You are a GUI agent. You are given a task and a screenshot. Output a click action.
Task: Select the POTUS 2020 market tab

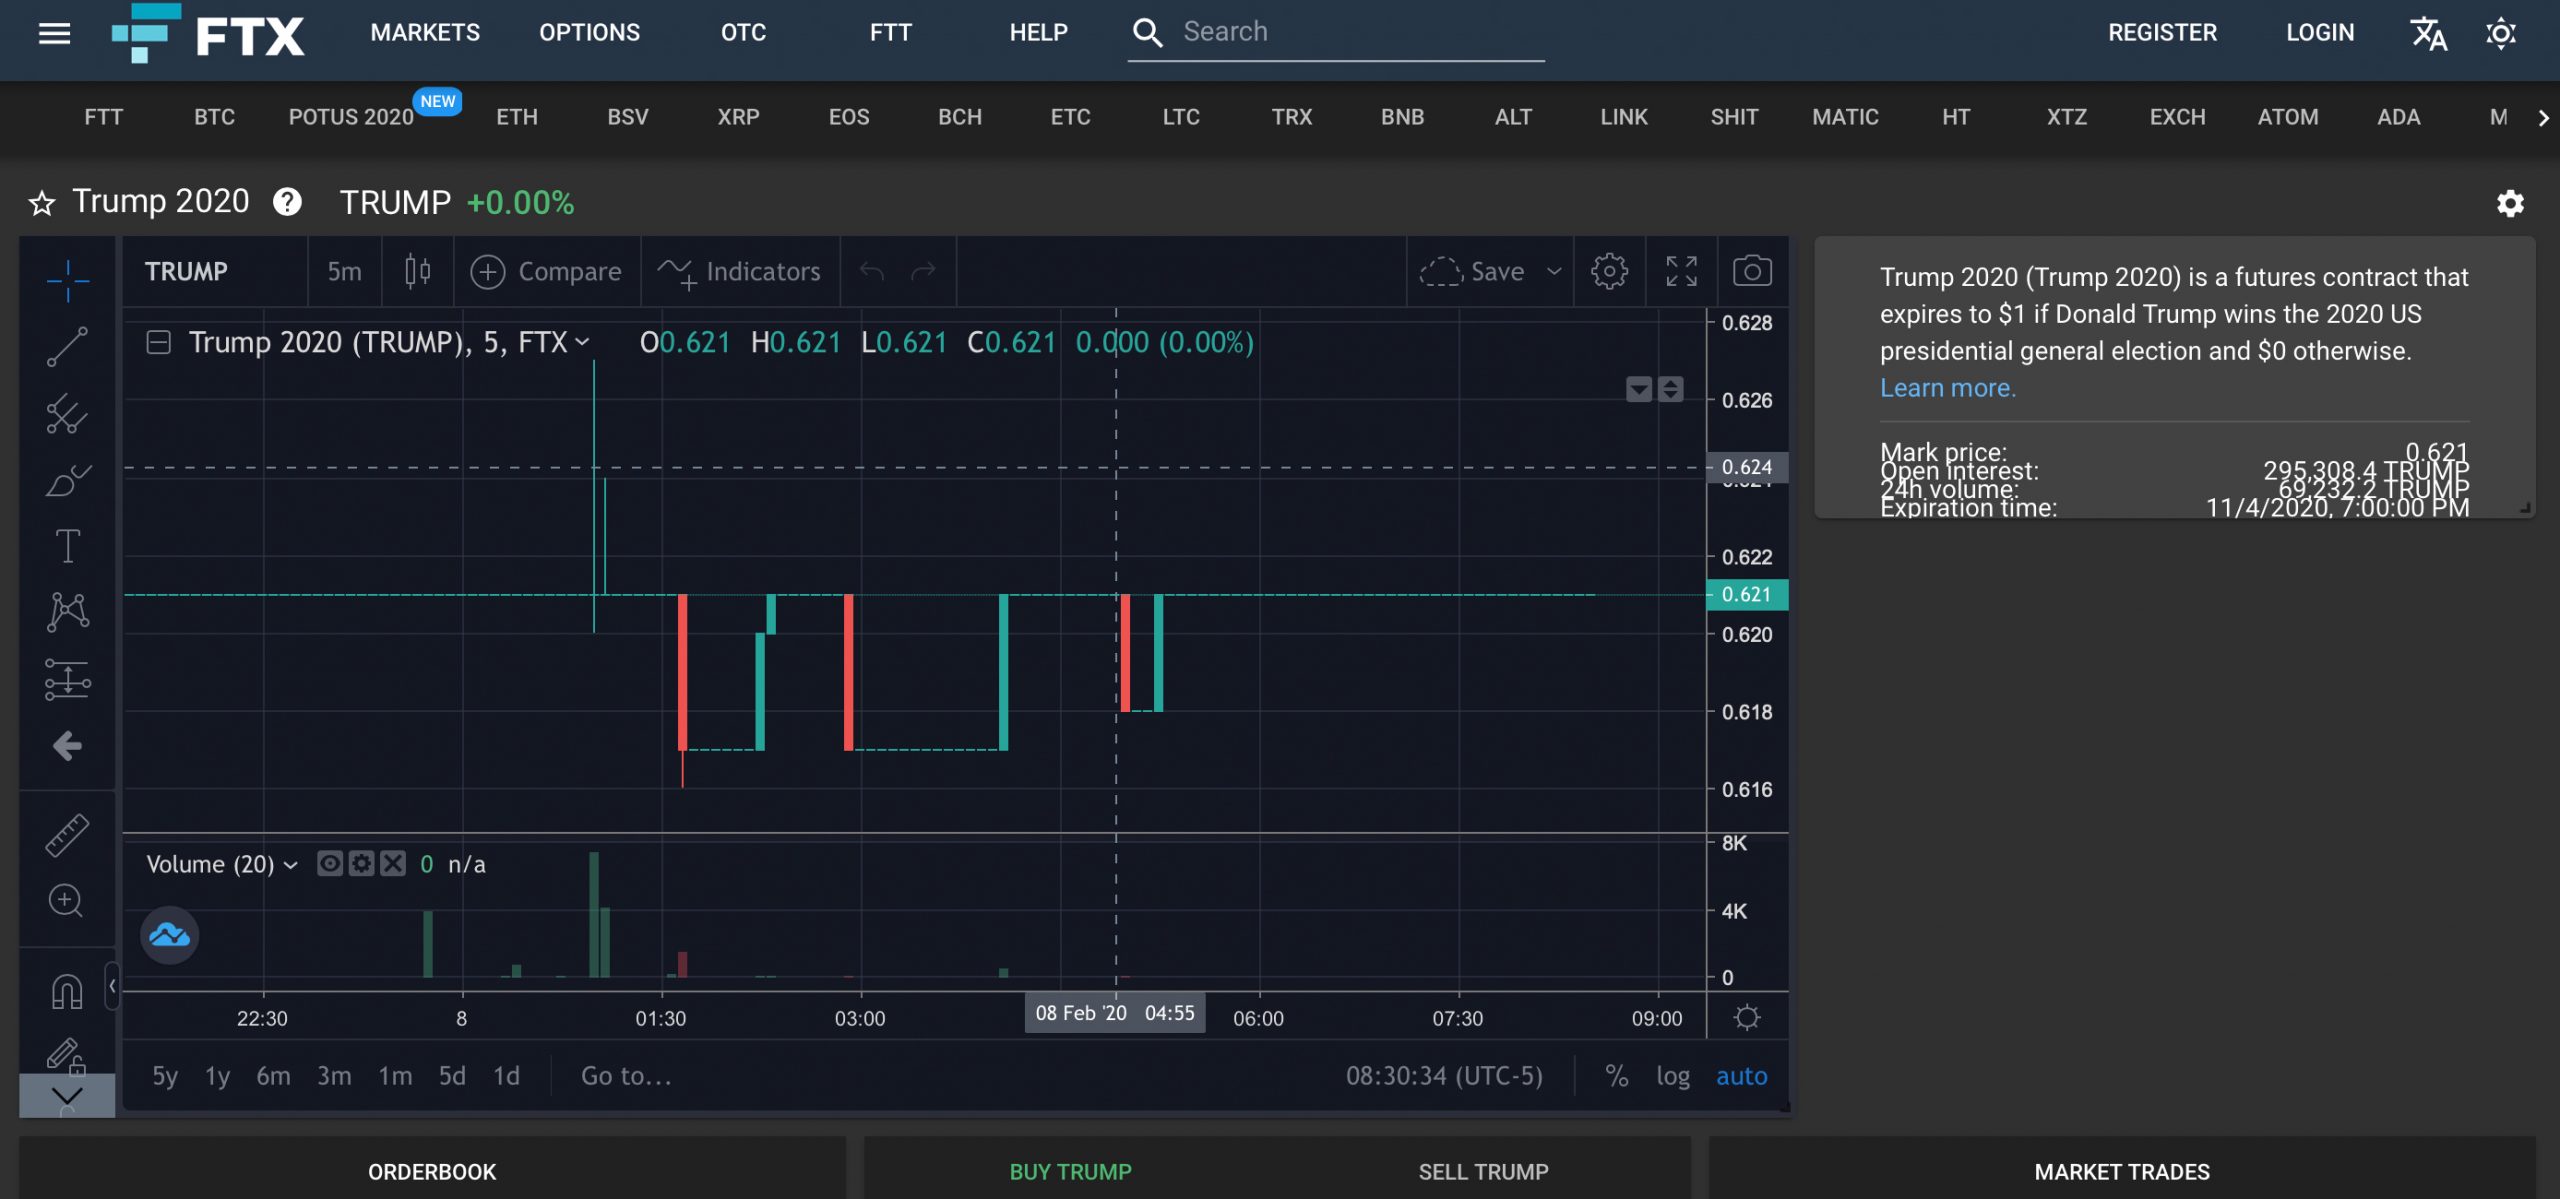coord(351,117)
